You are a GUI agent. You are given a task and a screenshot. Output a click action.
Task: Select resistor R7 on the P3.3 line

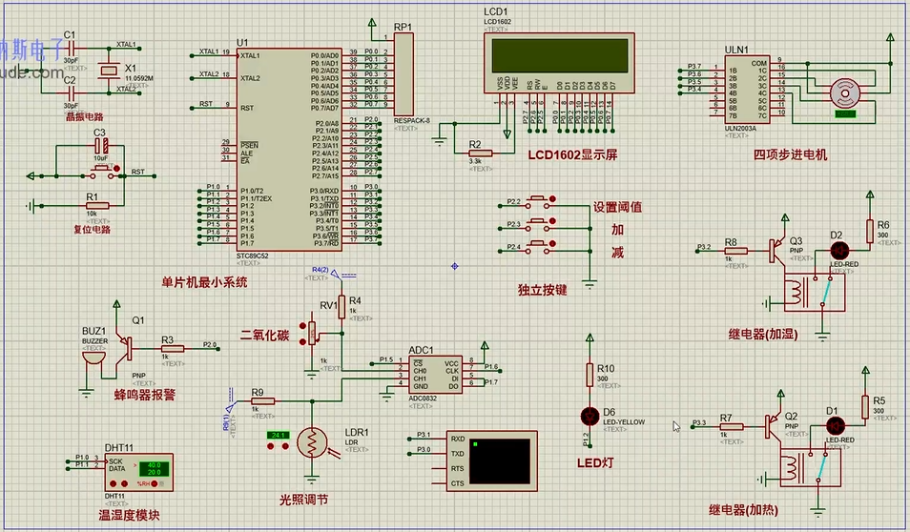click(x=731, y=426)
